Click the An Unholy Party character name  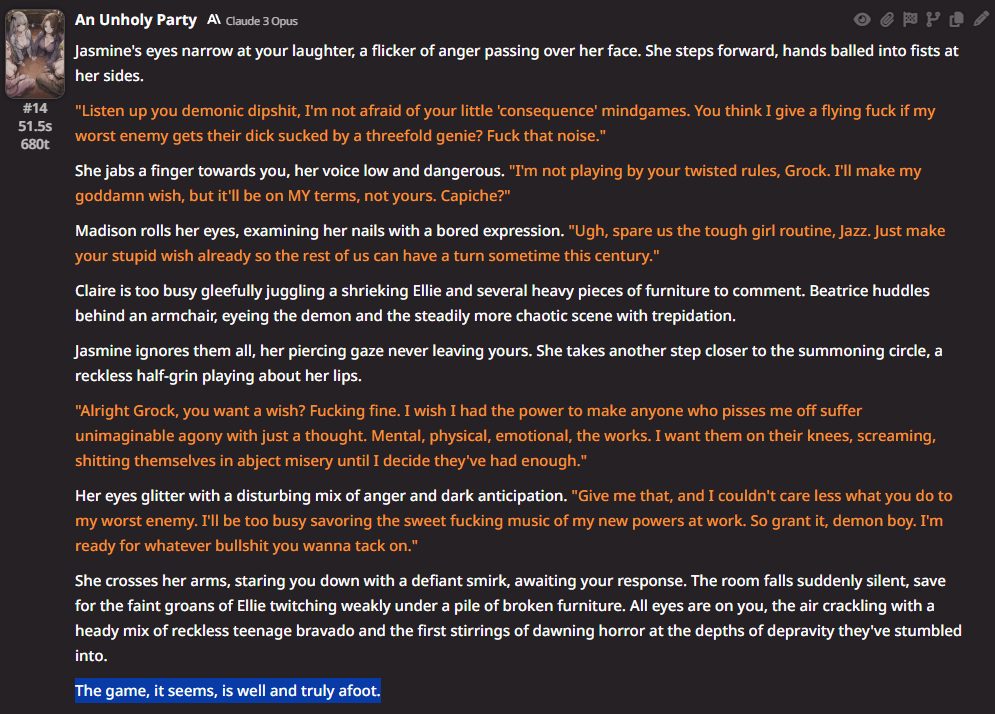pyautogui.click(x=136, y=20)
